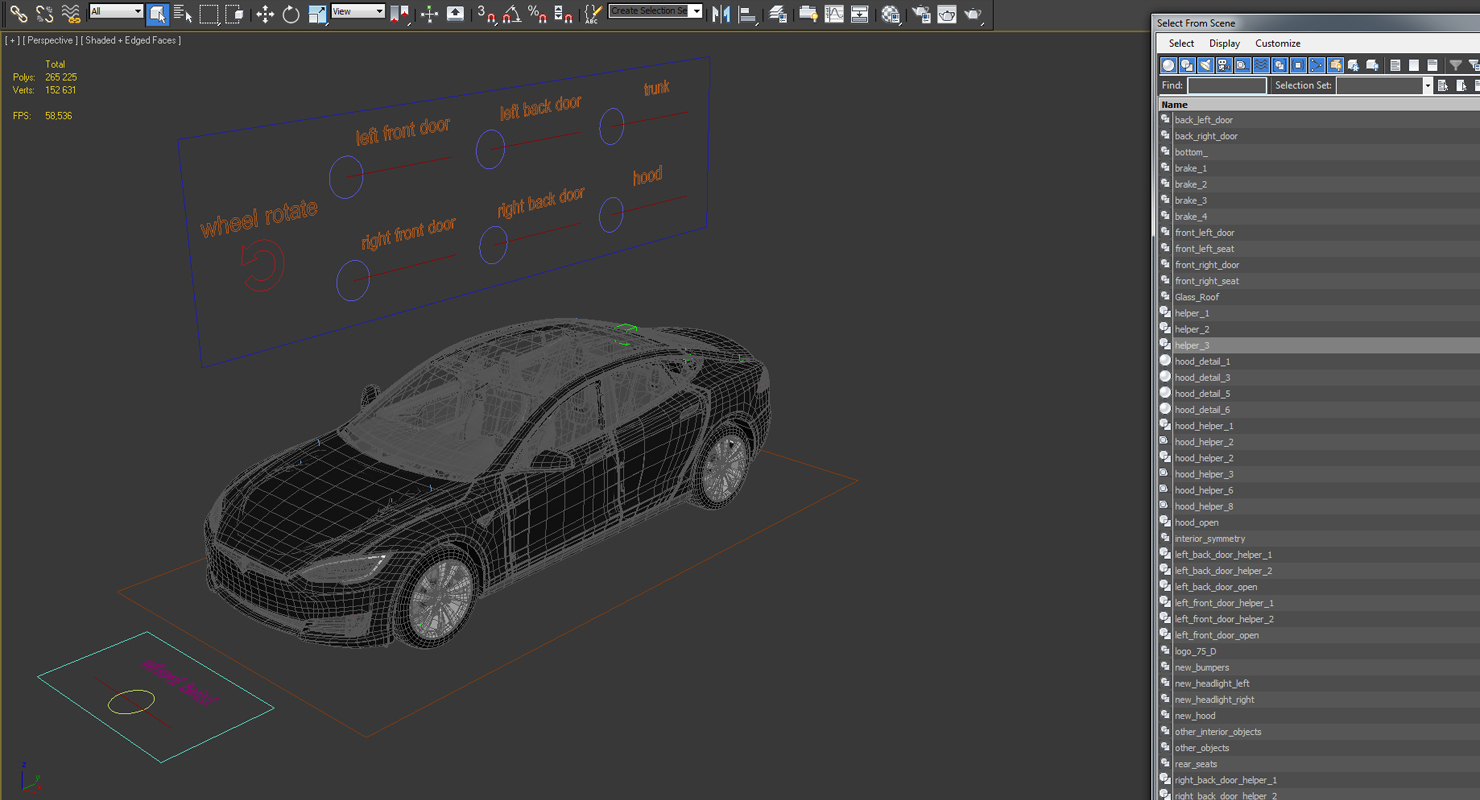Select logo_75_D in the object list
Viewport: 1480px width, 800px height.
click(x=1319, y=651)
